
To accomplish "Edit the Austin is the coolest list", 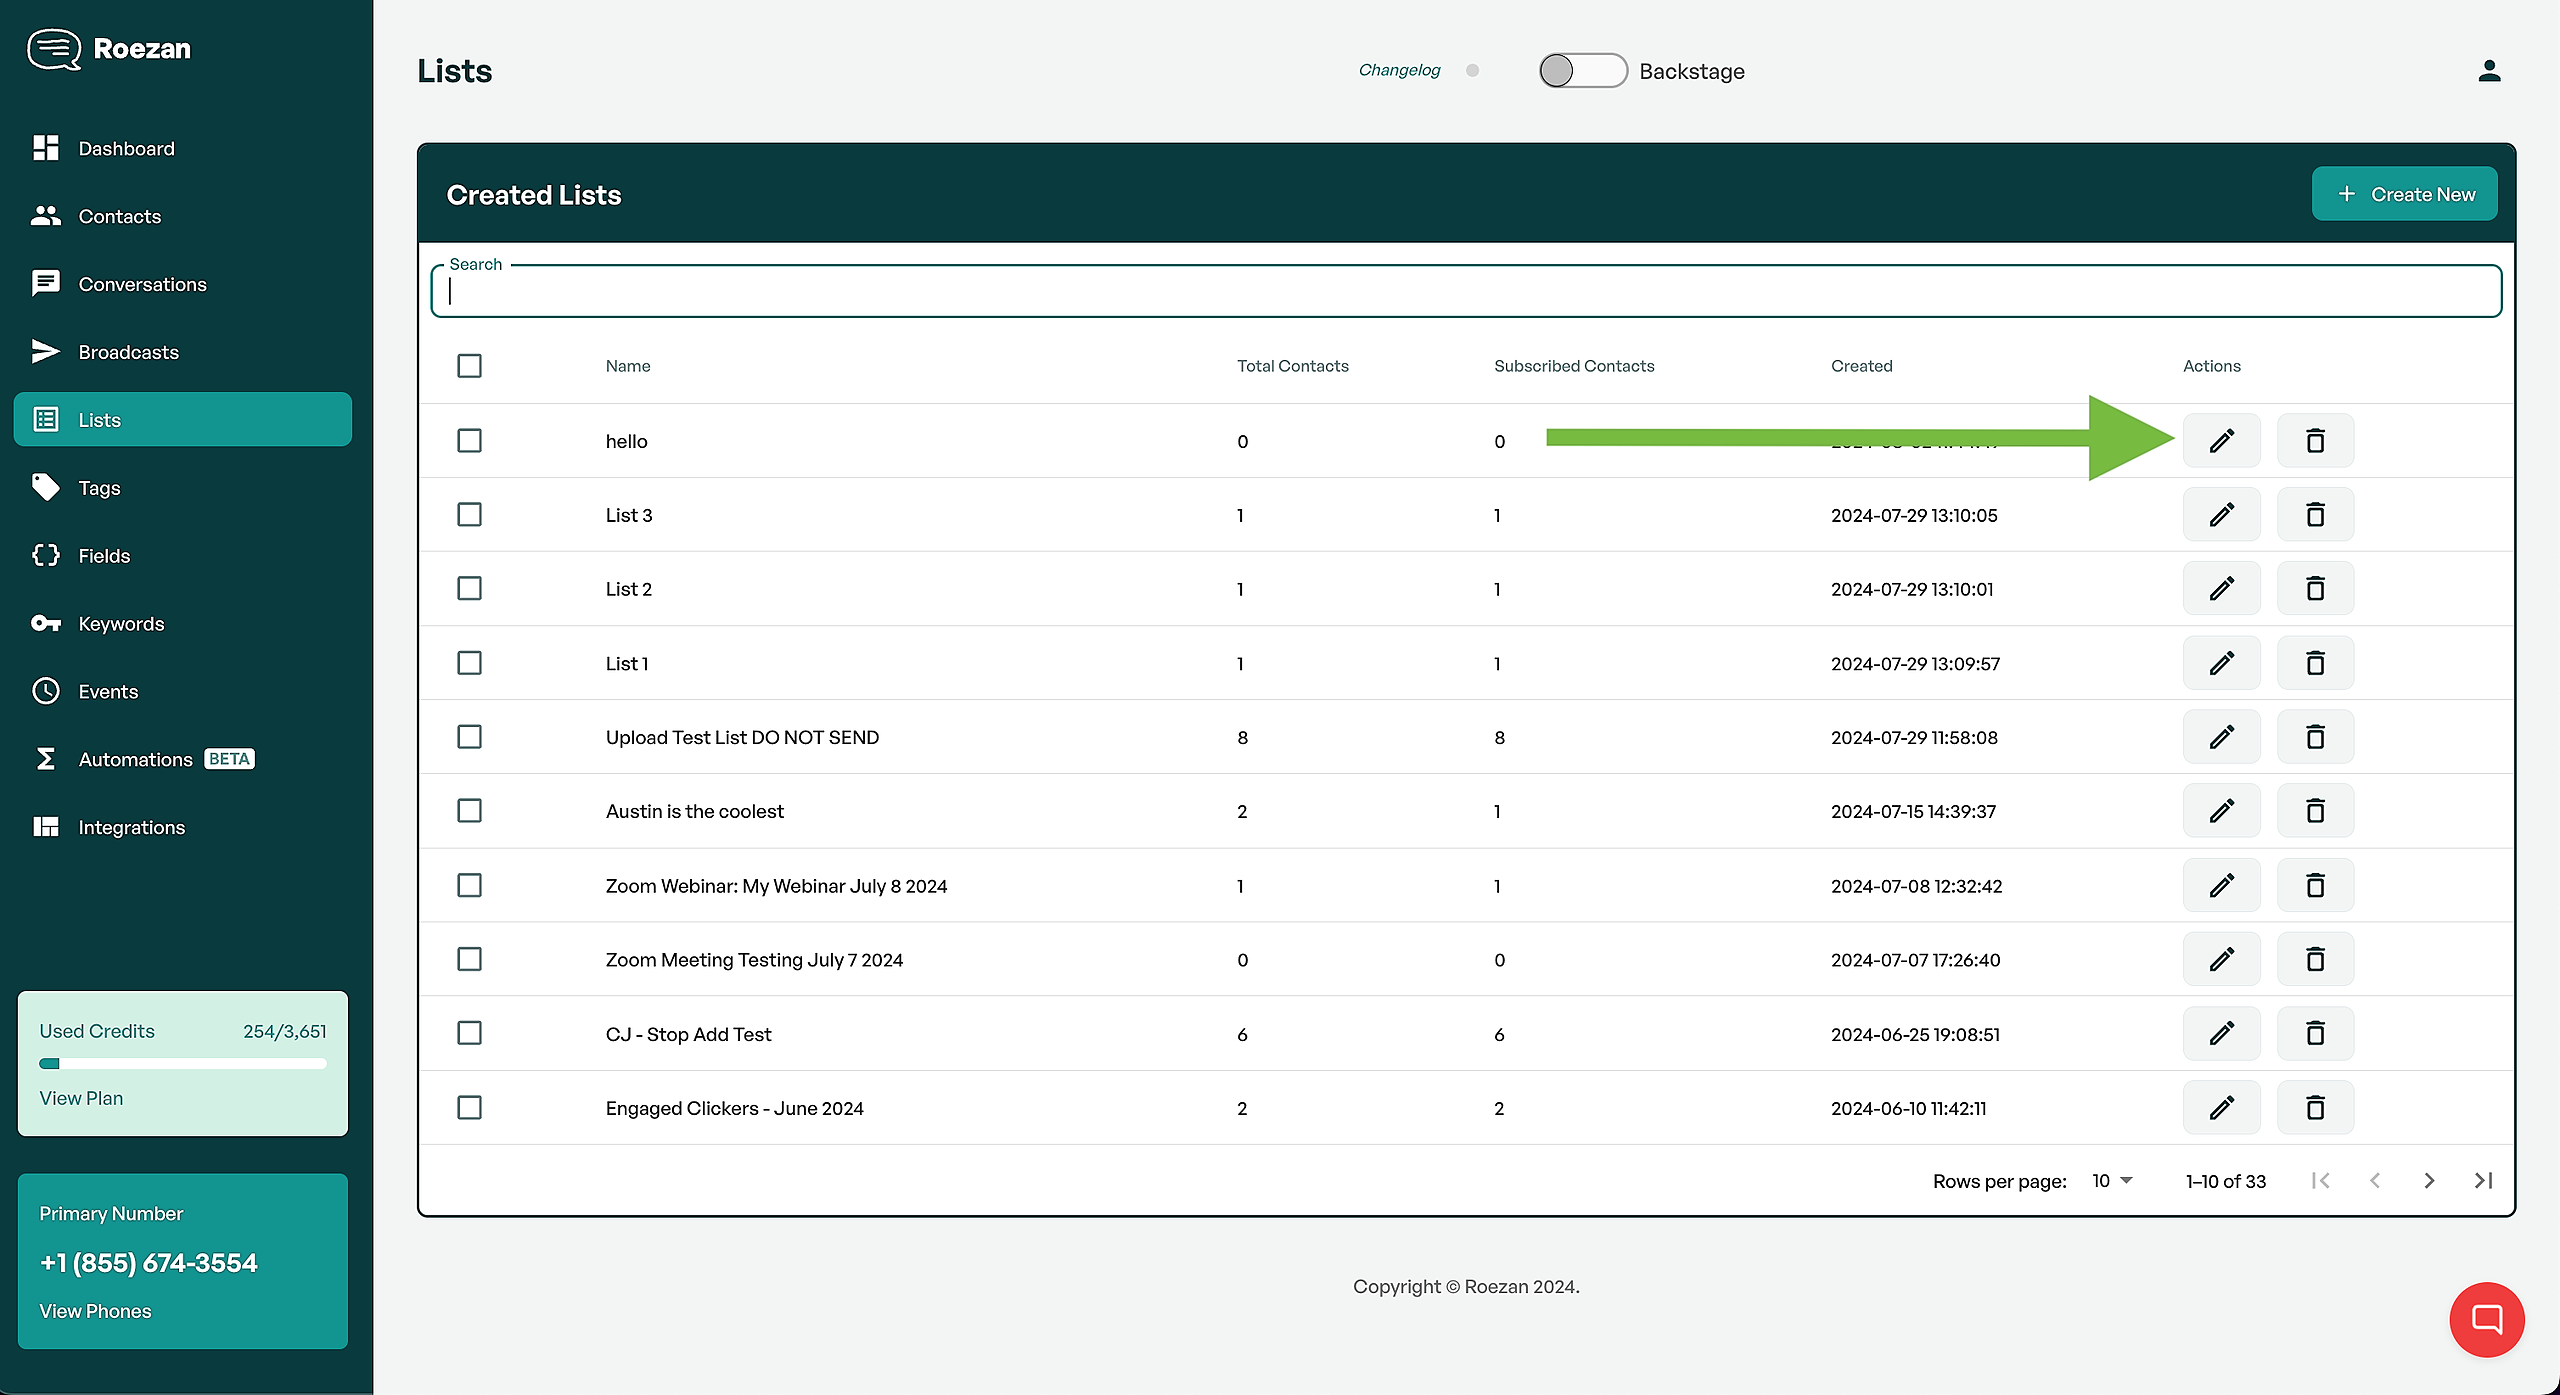I will (2221, 811).
